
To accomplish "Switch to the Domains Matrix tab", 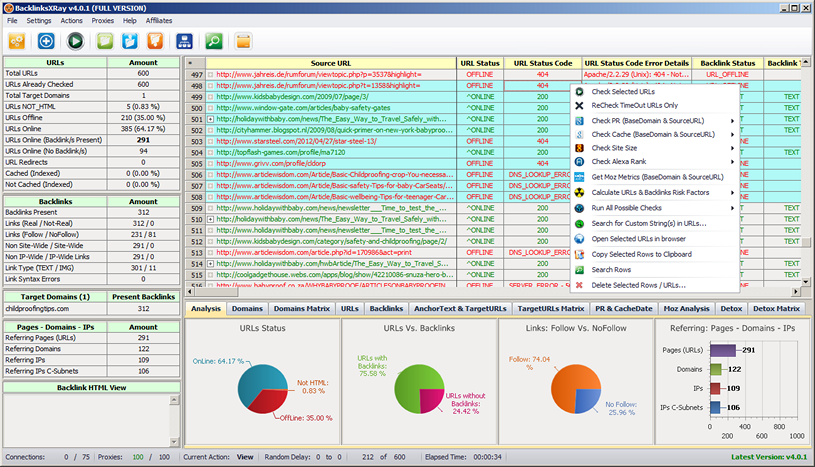I will coord(302,310).
